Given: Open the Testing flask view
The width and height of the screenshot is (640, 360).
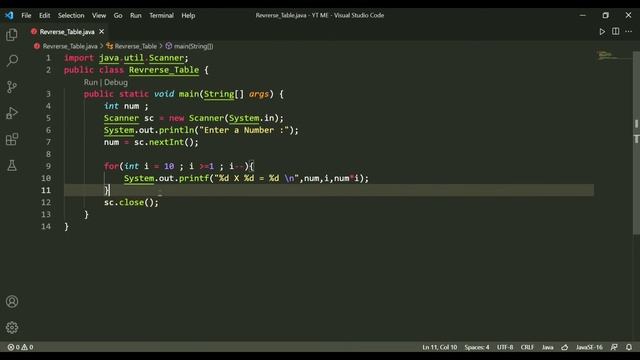Looking at the screenshot, I should click(x=12, y=165).
